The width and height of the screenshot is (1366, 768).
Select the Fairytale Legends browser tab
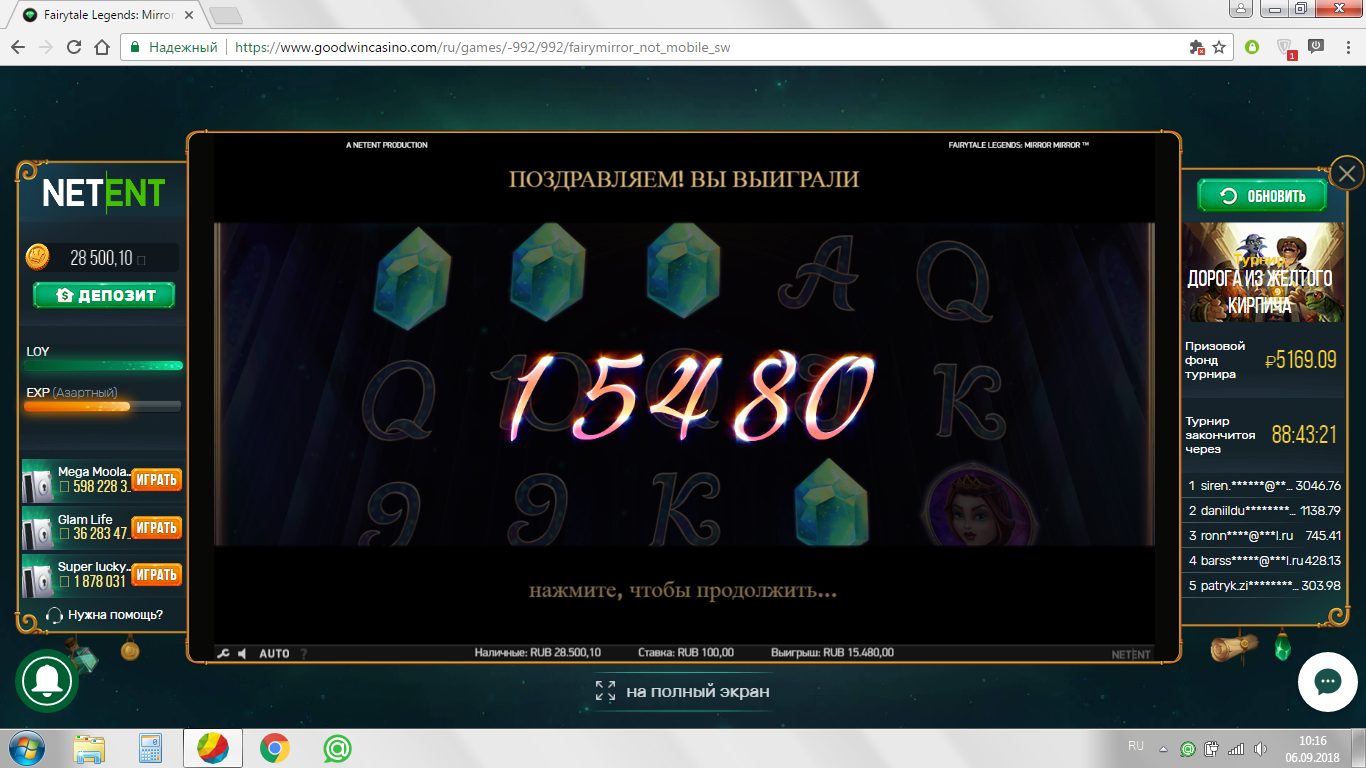point(108,15)
